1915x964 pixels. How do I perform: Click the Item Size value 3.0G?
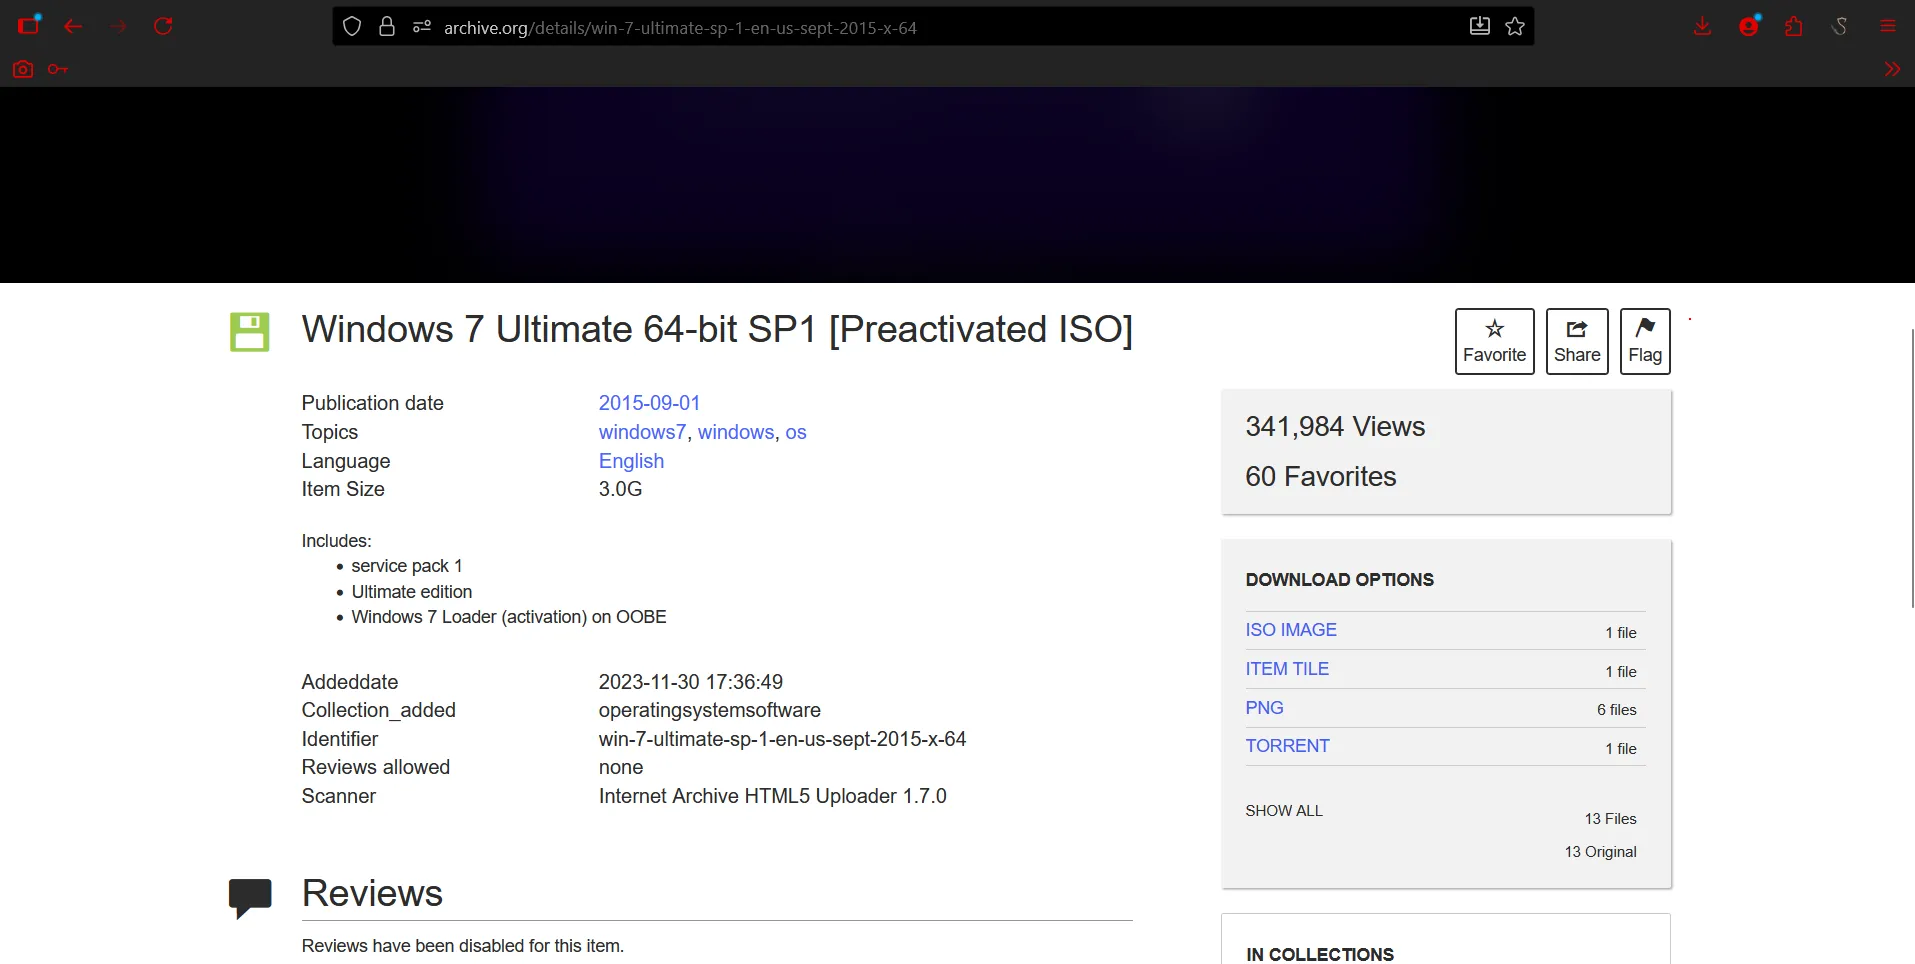(620, 489)
